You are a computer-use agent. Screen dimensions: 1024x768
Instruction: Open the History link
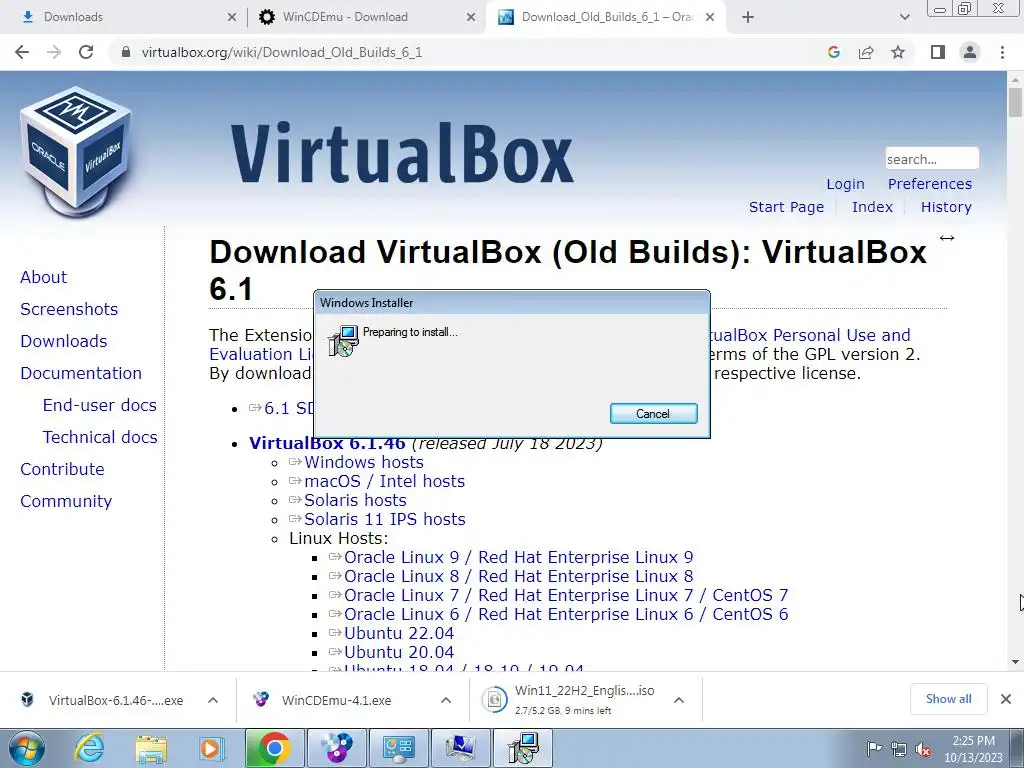tap(946, 207)
